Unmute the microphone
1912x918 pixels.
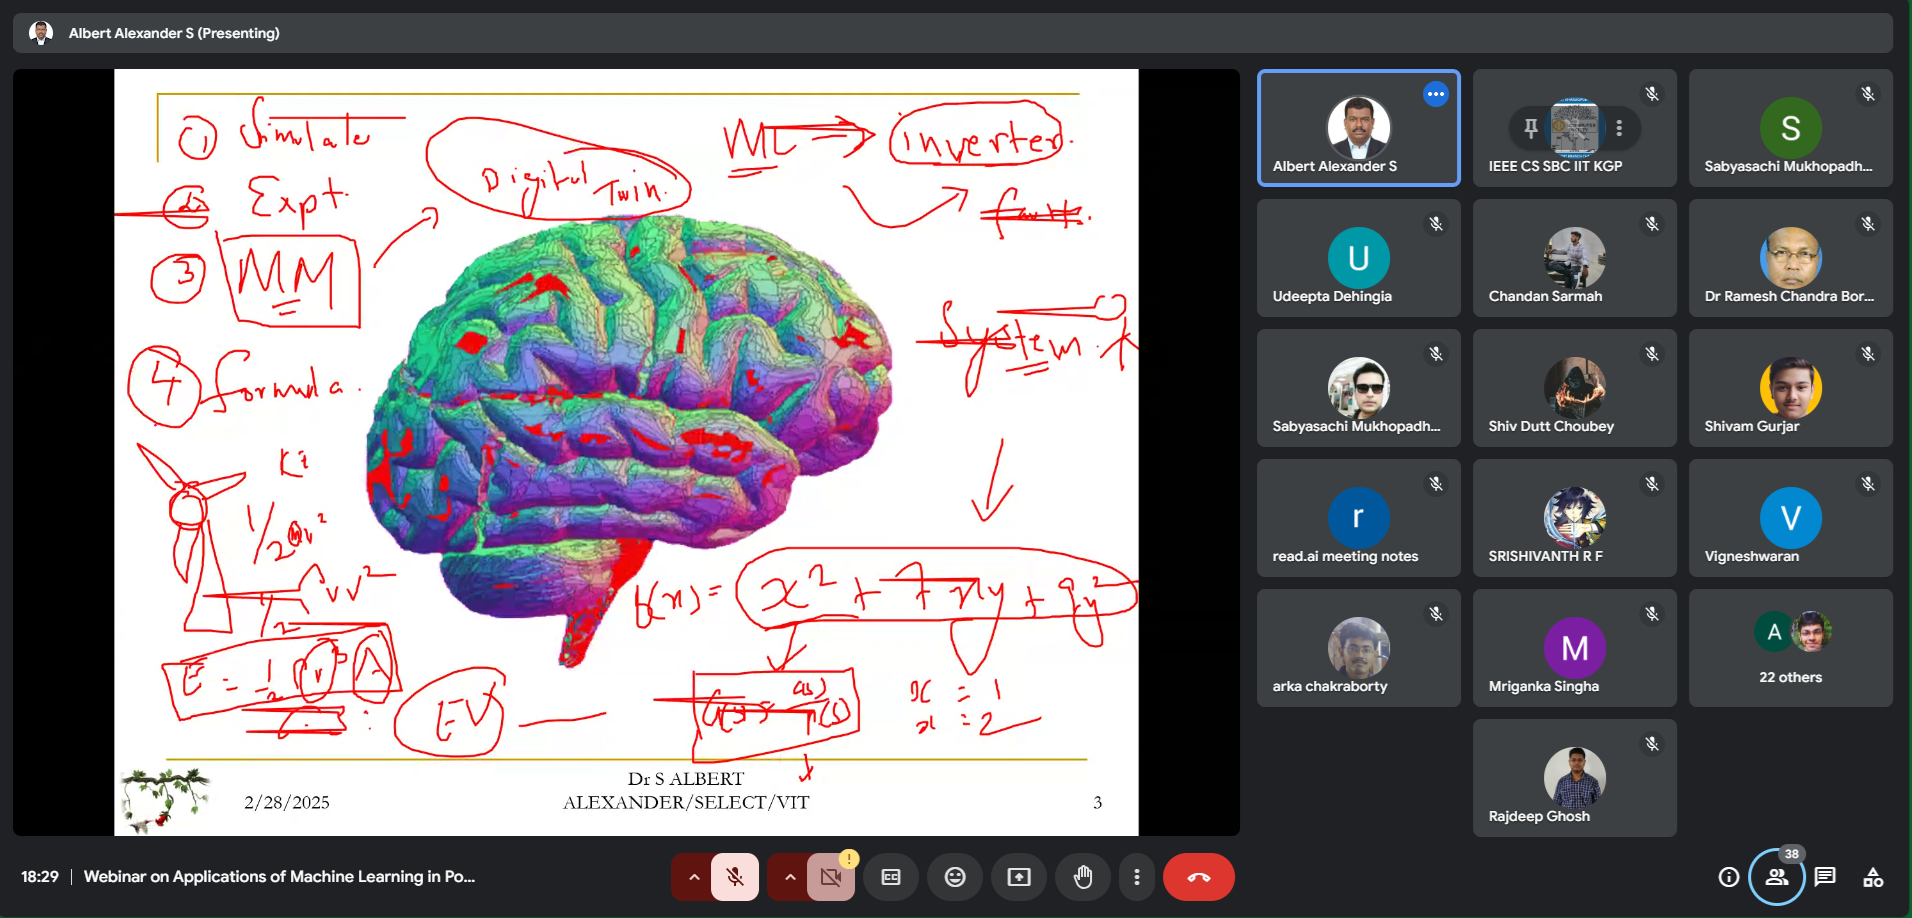click(x=735, y=877)
